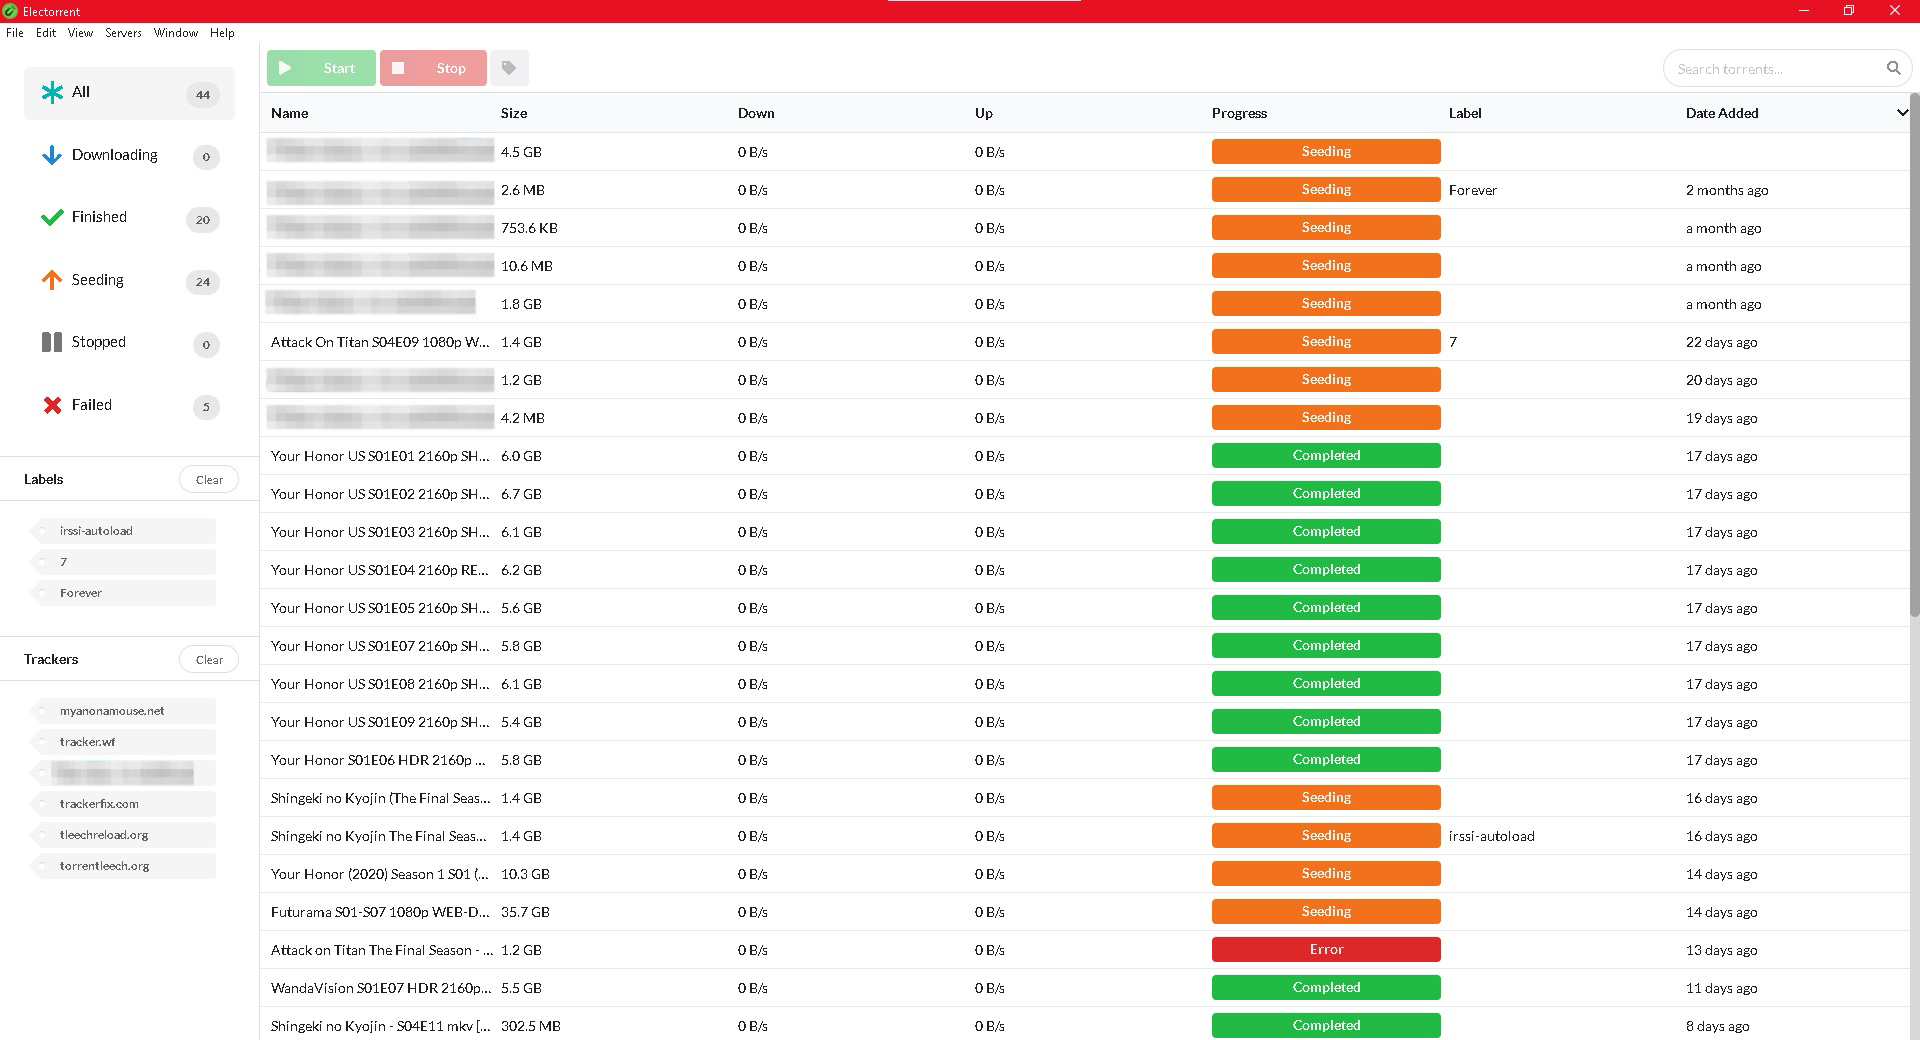Click the Date Added sort arrow
Image resolution: width=1920 pixels, height=1040 pixels.
[x=1901, y=113]
